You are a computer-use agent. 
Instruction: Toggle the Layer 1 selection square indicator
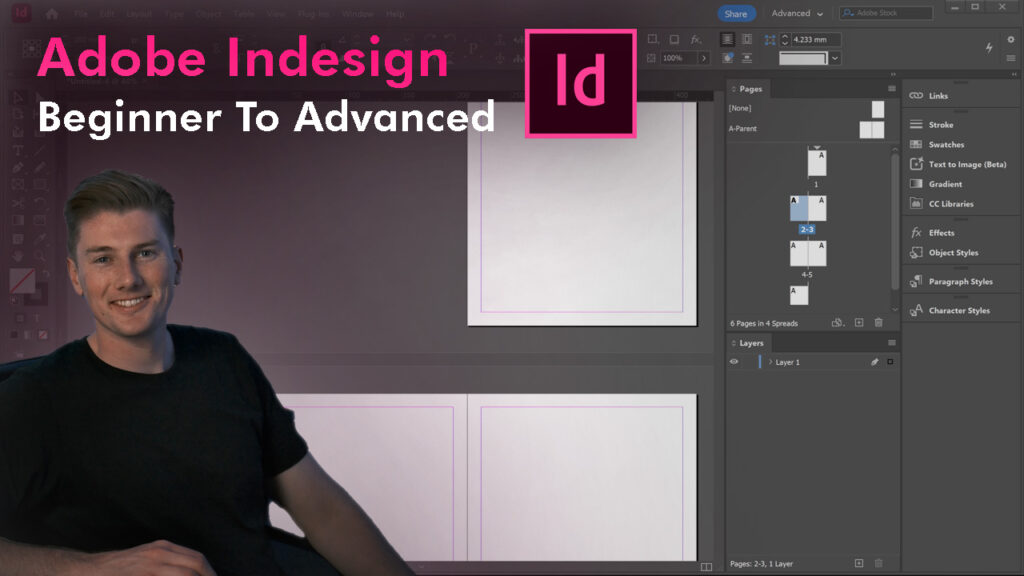pyautogui.click(x=890, y=362)
